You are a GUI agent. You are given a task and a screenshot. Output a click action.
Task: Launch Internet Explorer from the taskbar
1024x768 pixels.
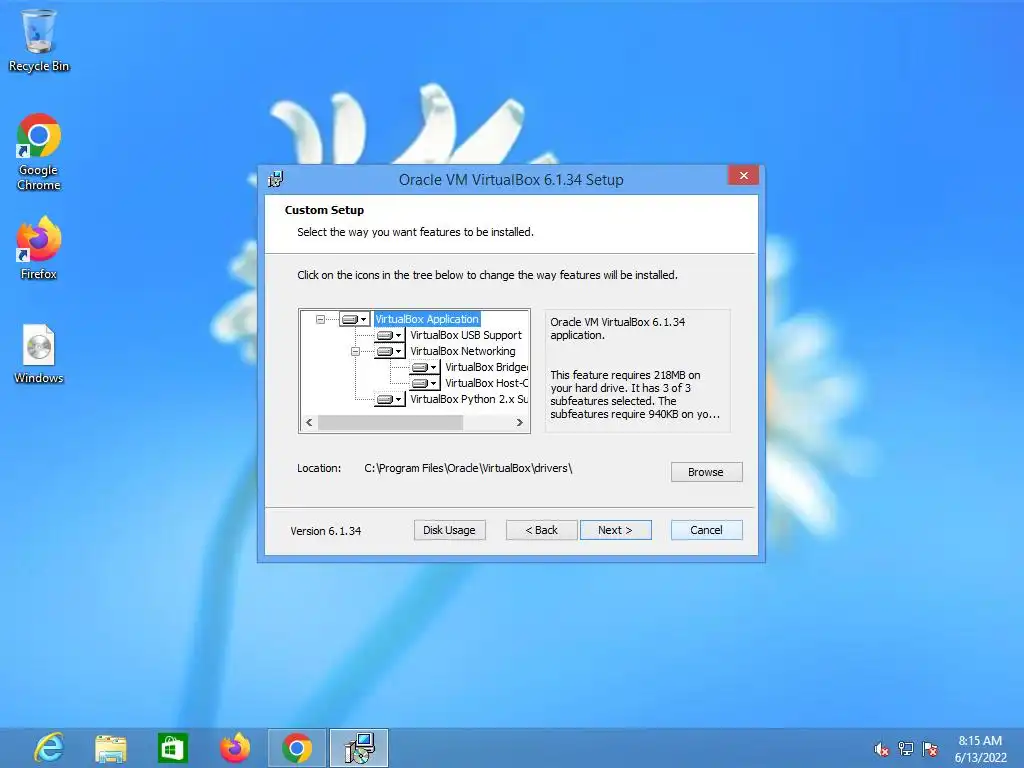(49, 748)
